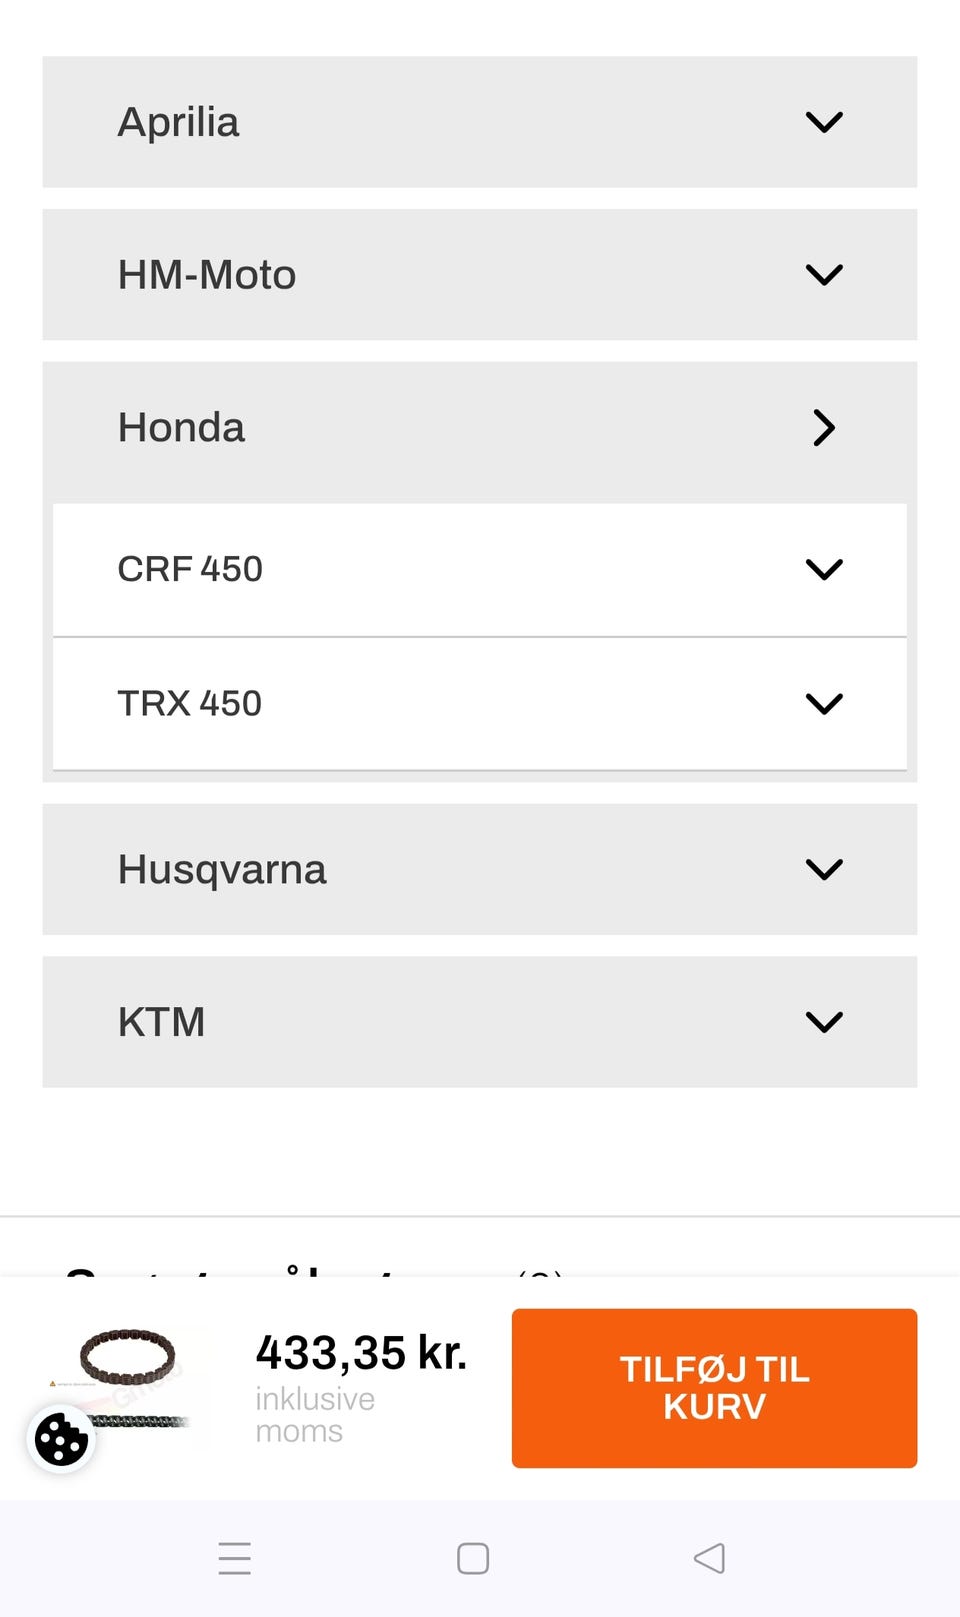Expand the KTM chevron arrow
Screen dimensions: 960x1617
coord(824,1022)
